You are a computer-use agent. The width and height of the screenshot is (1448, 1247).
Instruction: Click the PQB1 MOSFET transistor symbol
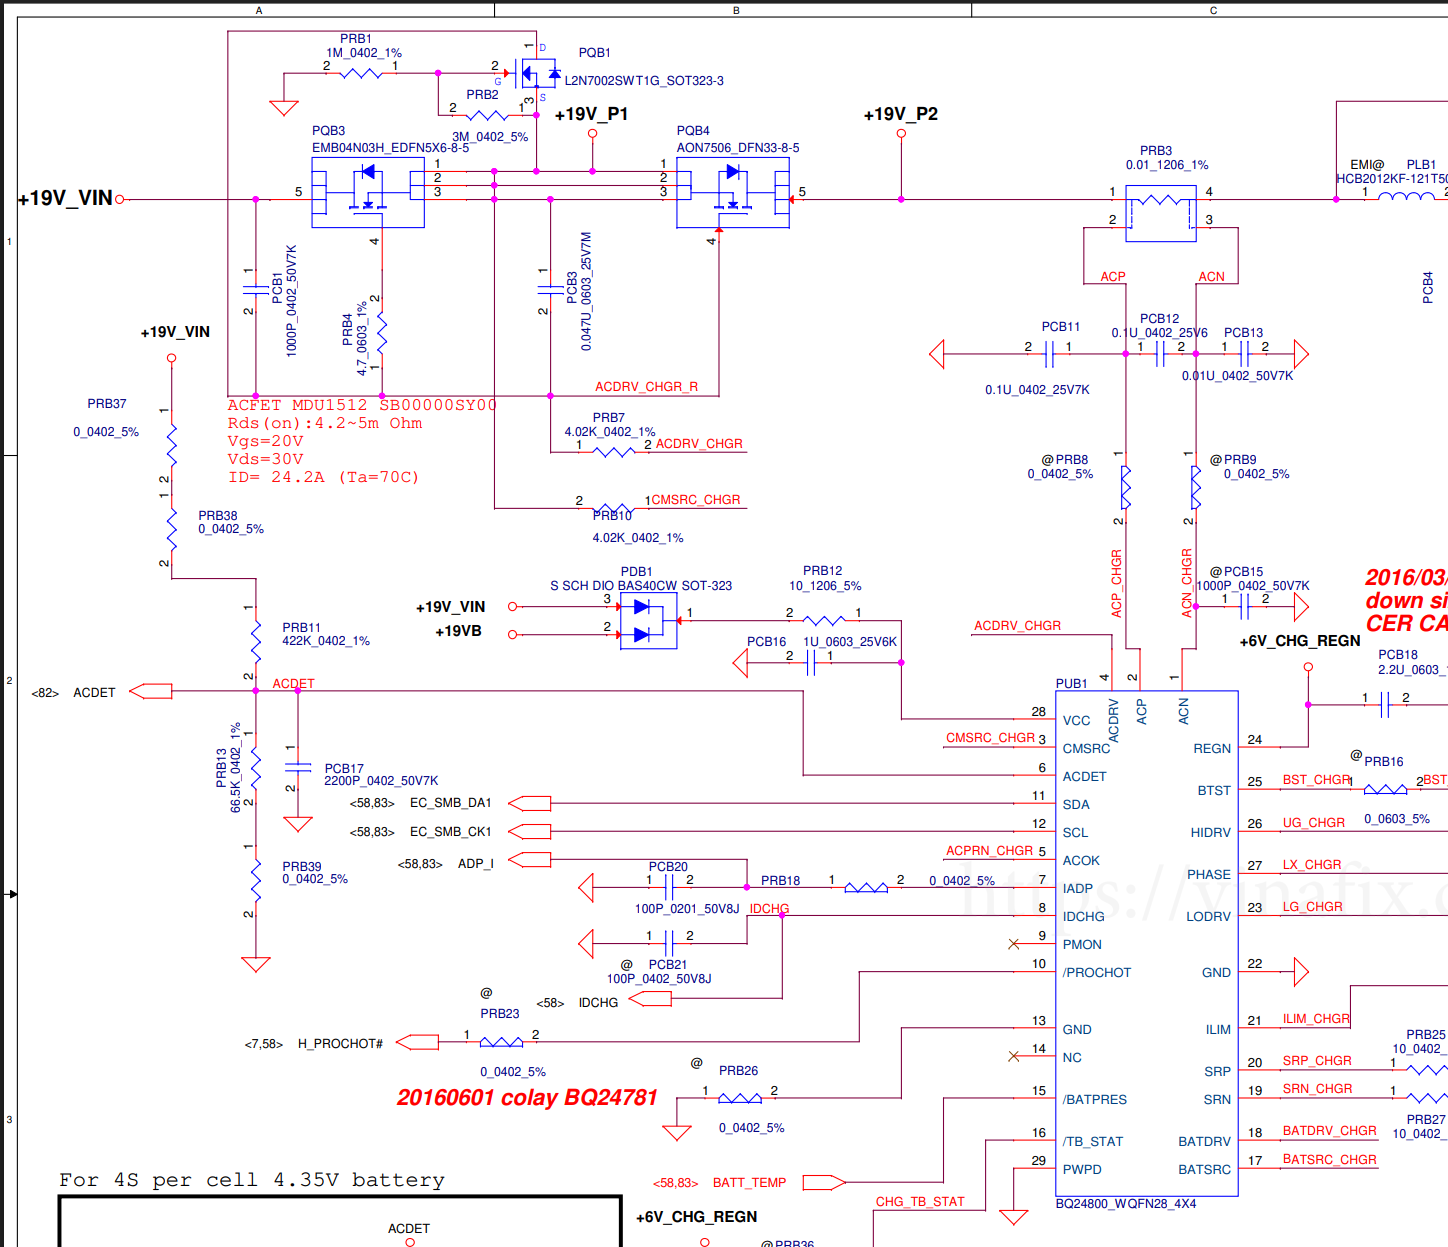pyautogui.click(x=538, y=73)
